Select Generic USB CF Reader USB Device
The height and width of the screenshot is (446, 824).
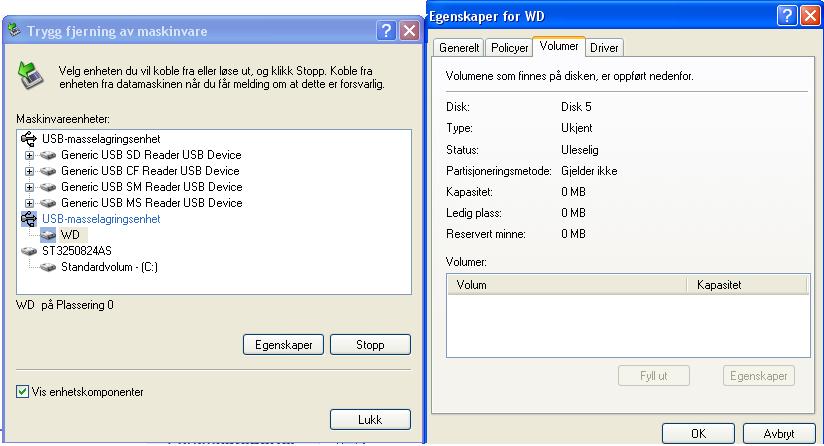coord(150,171)
